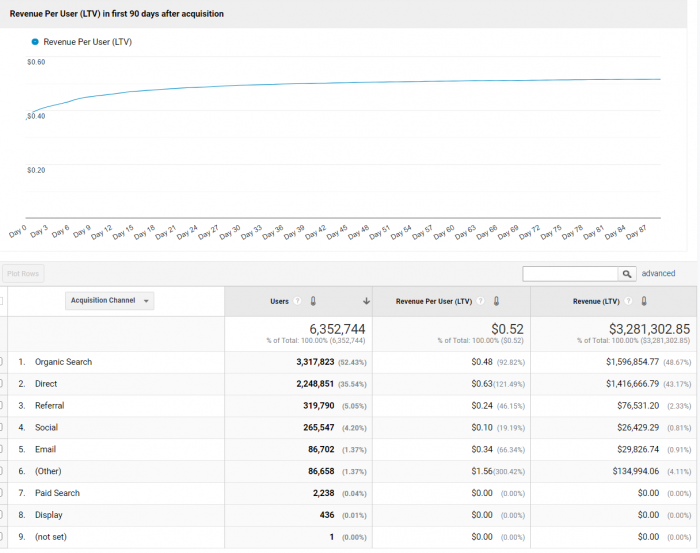Image resolution: width=700 pixels, height=553 pixels.
Task: Click help icon next to Users header
Action: pyautogui.click(x=299, y=301)
